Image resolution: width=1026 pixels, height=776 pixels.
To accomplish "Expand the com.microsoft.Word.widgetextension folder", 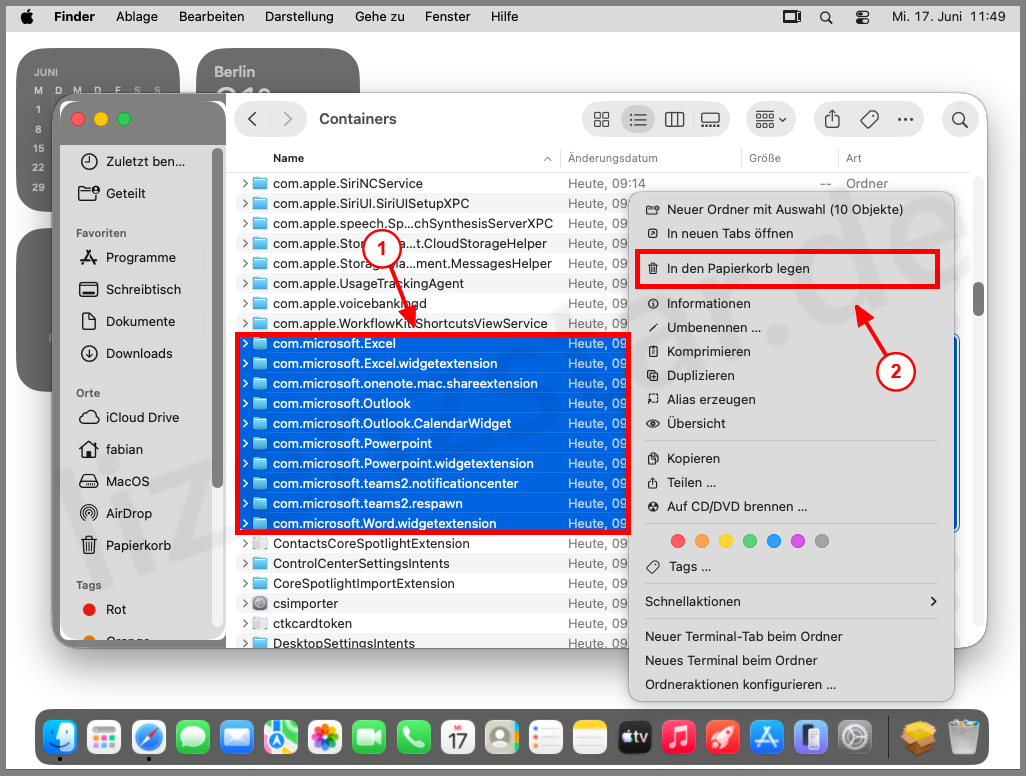I will click(x=245, y=523).
